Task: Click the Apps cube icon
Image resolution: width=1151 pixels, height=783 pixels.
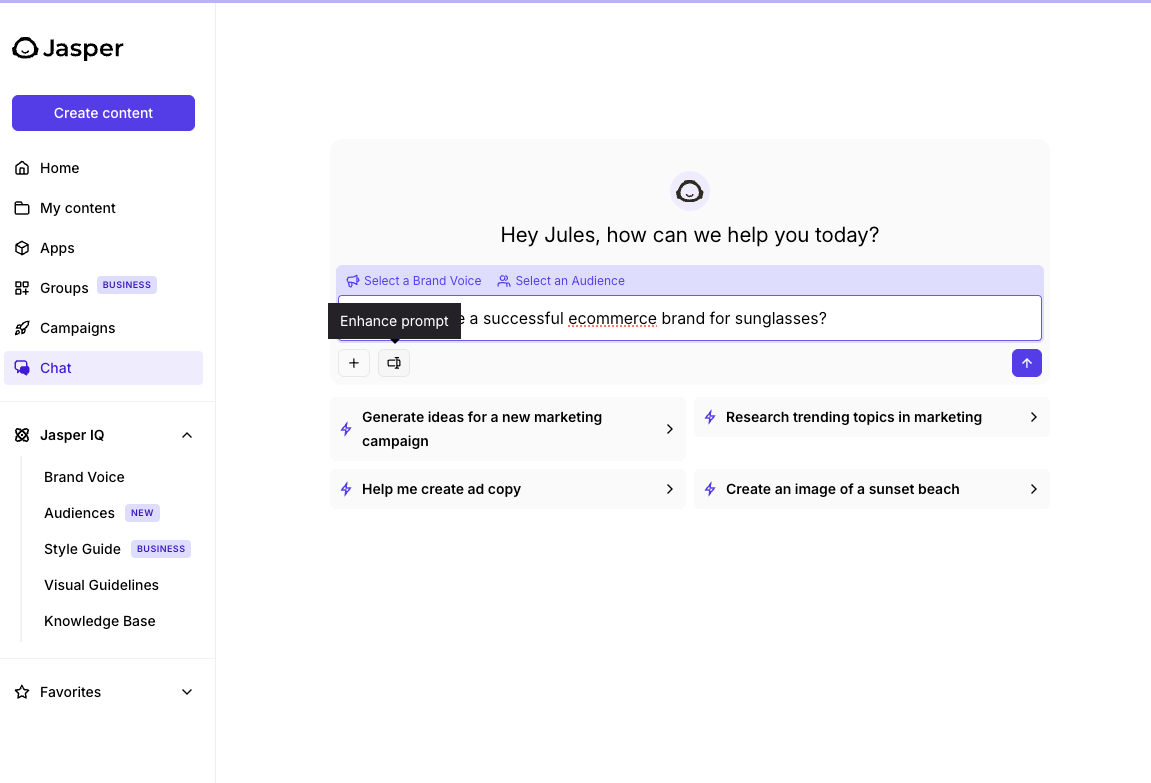Action: (x=22, y=248)
